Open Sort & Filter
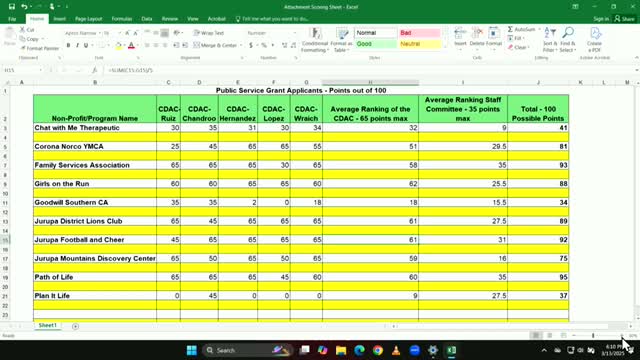Screen dimensions: 640x360 point(550,40)
